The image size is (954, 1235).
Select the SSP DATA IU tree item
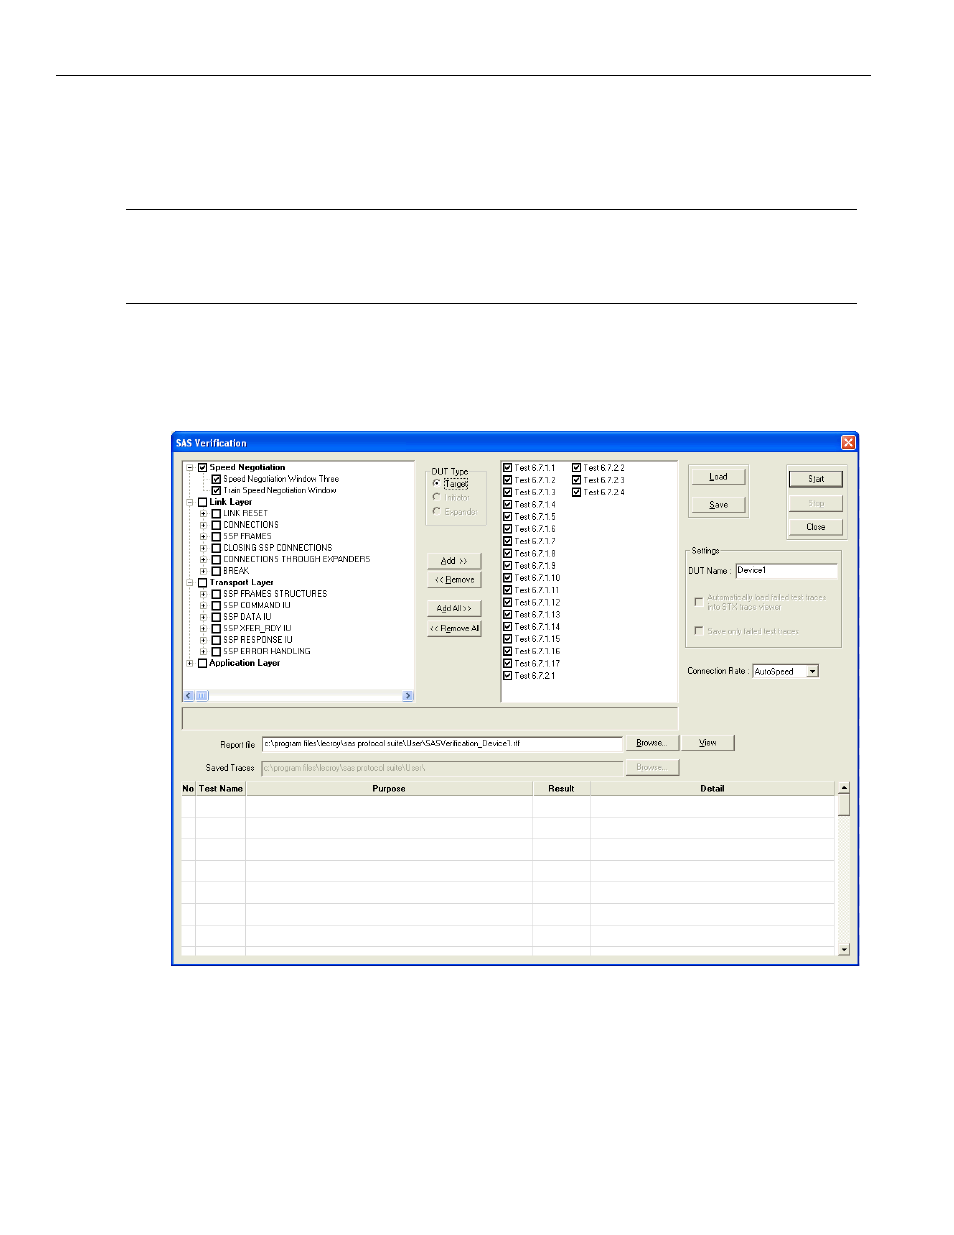click(x=247, y=617)
